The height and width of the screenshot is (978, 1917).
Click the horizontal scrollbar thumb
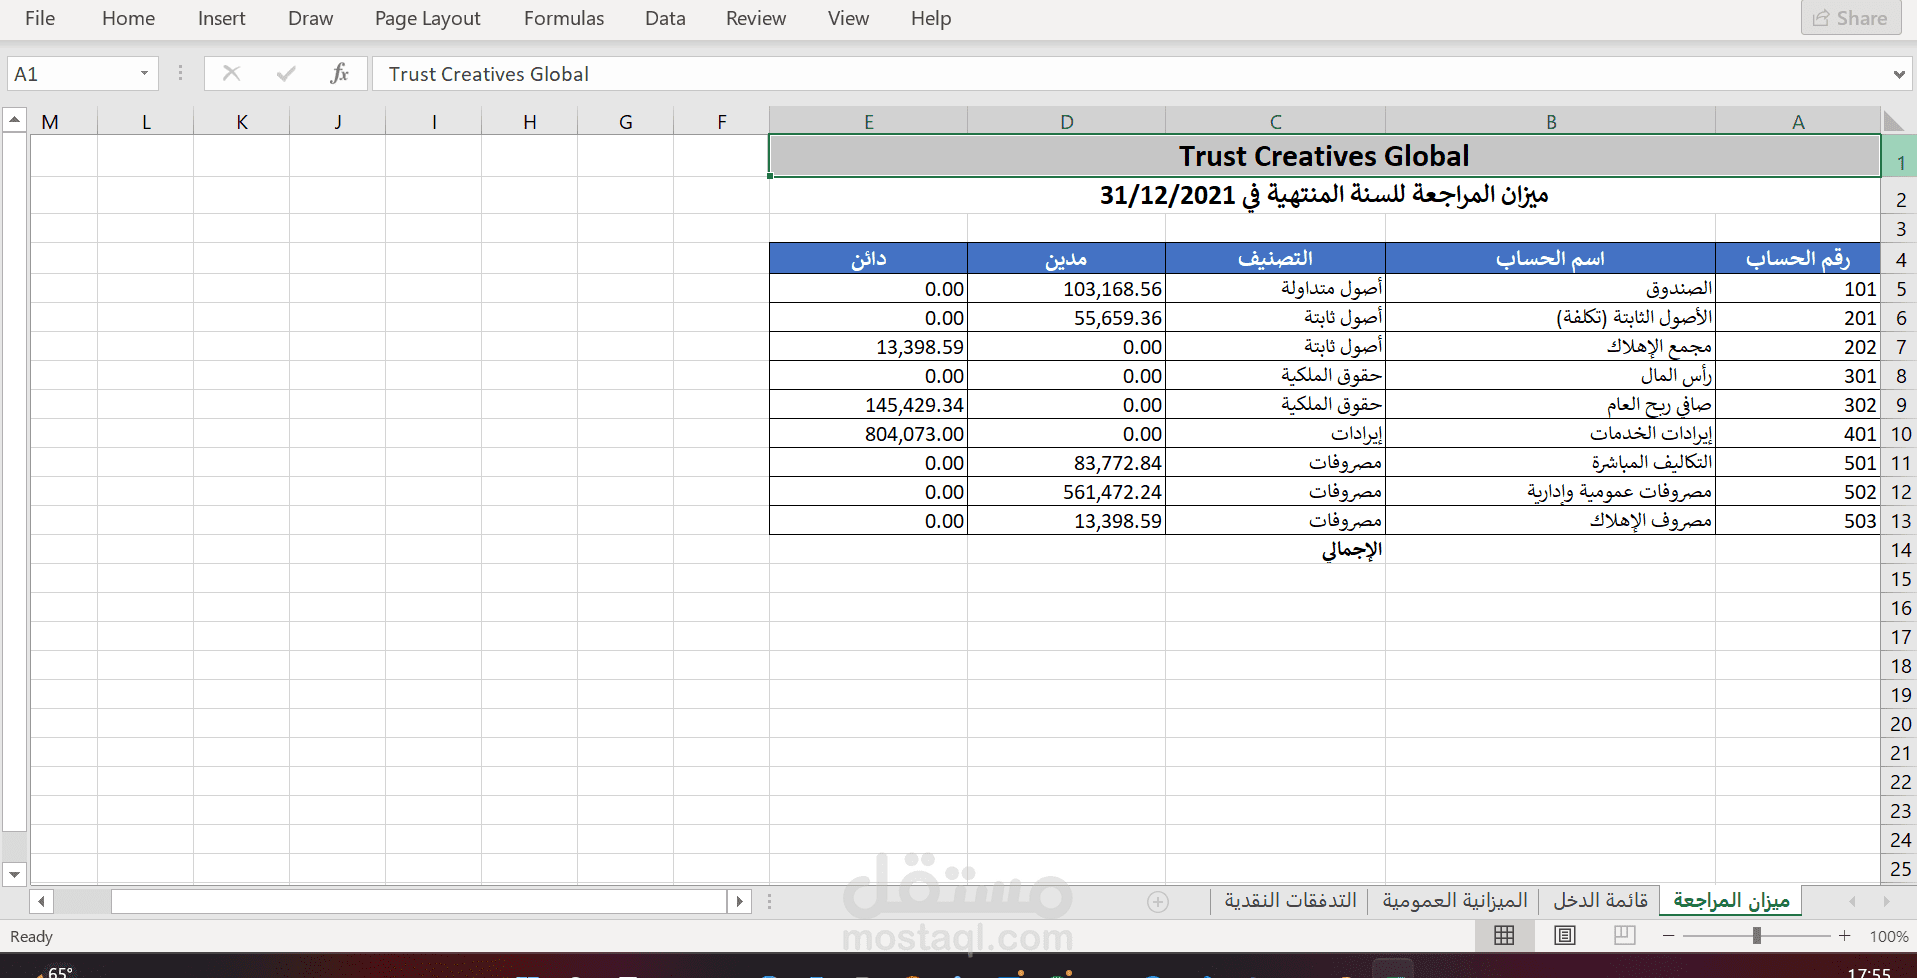(x=419, y=902)
